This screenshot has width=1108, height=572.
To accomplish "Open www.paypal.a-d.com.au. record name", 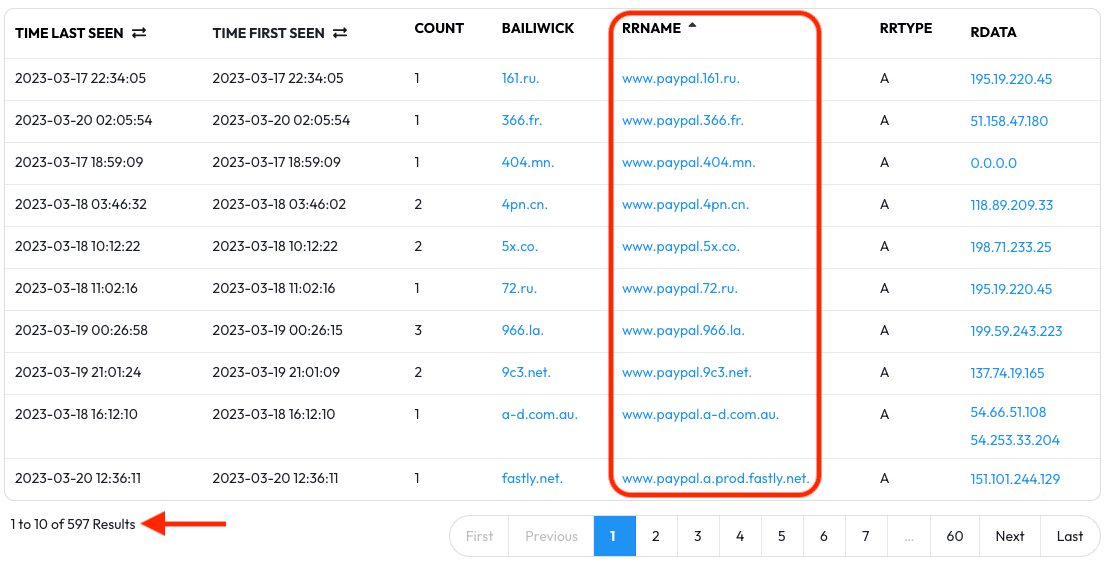I will [x=700, y=414].
